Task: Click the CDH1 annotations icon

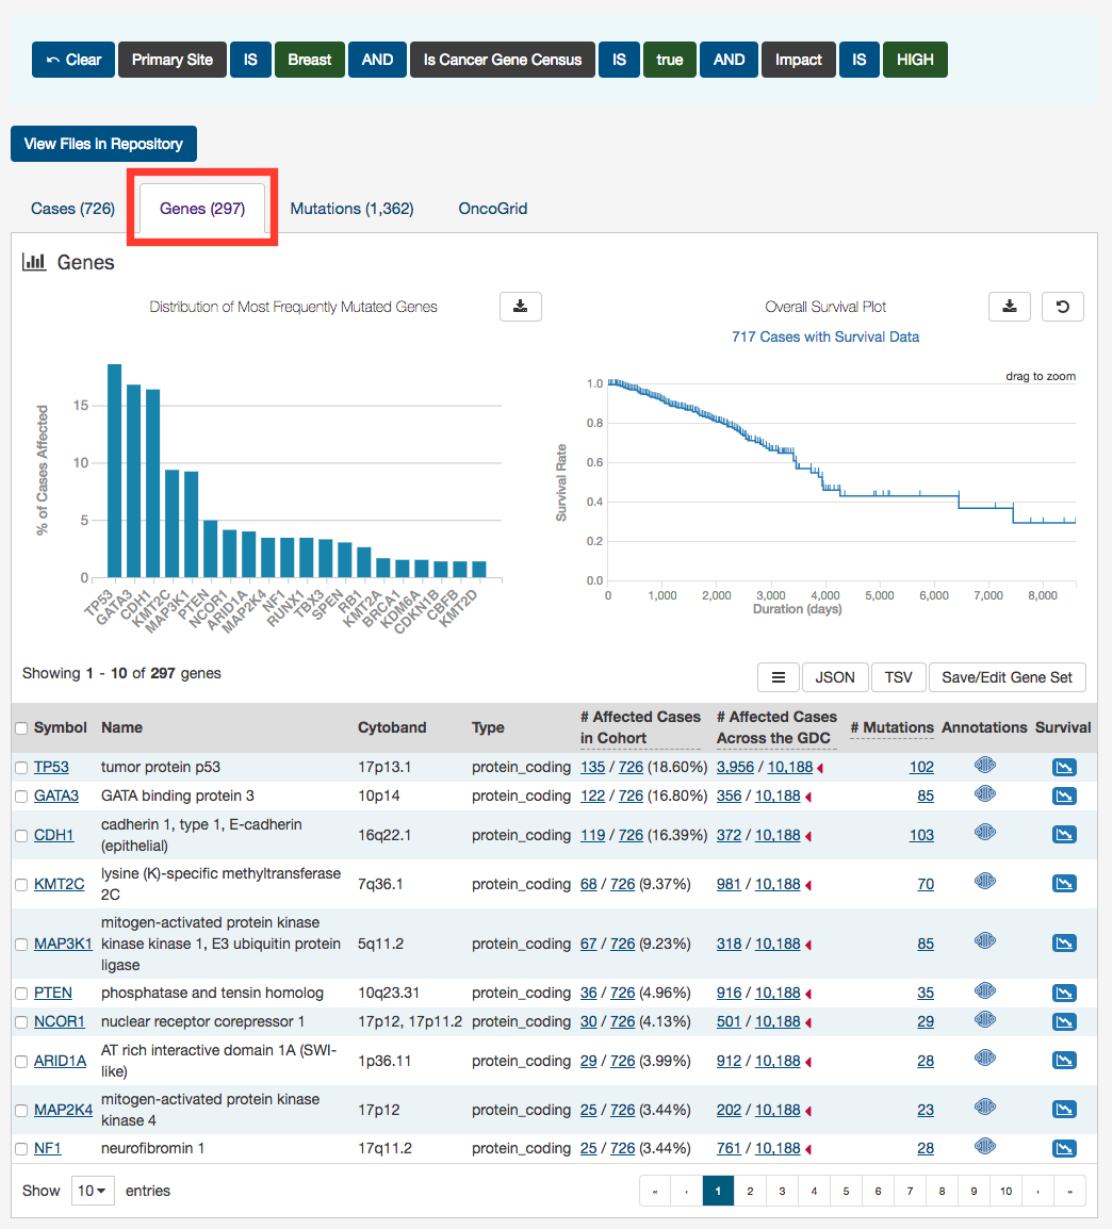Action: pos(985,832)
